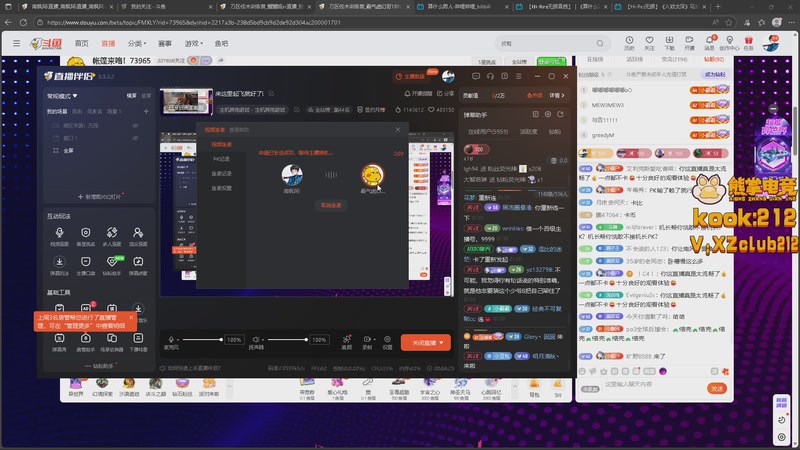
Task: Open the 弹幕助手 settings gear icon
Action: pyautogui.click(x=548, y=114)
